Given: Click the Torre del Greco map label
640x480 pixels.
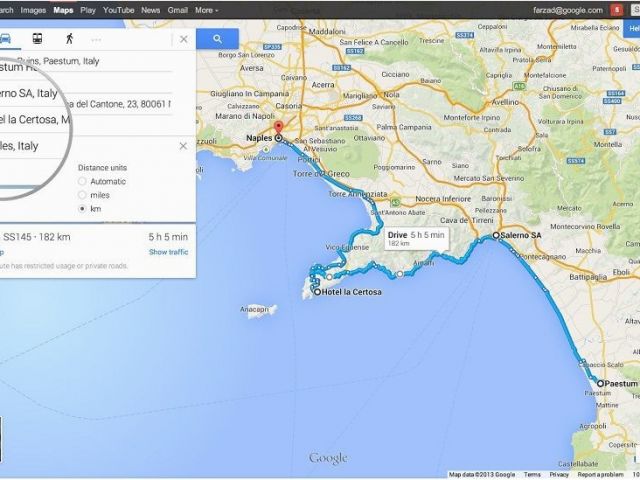Looking at the screenshot, I should pos(321,174).
